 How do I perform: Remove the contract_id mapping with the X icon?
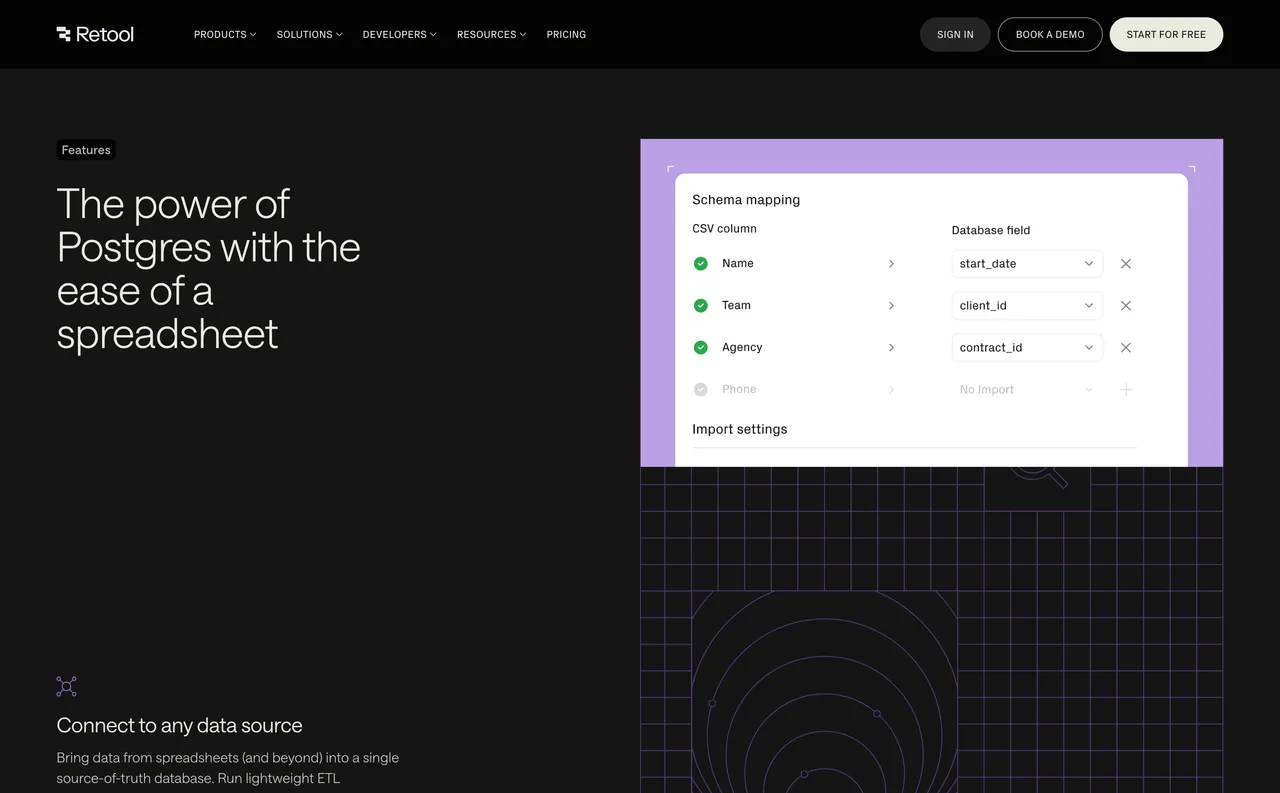(x=1125, y=347)
